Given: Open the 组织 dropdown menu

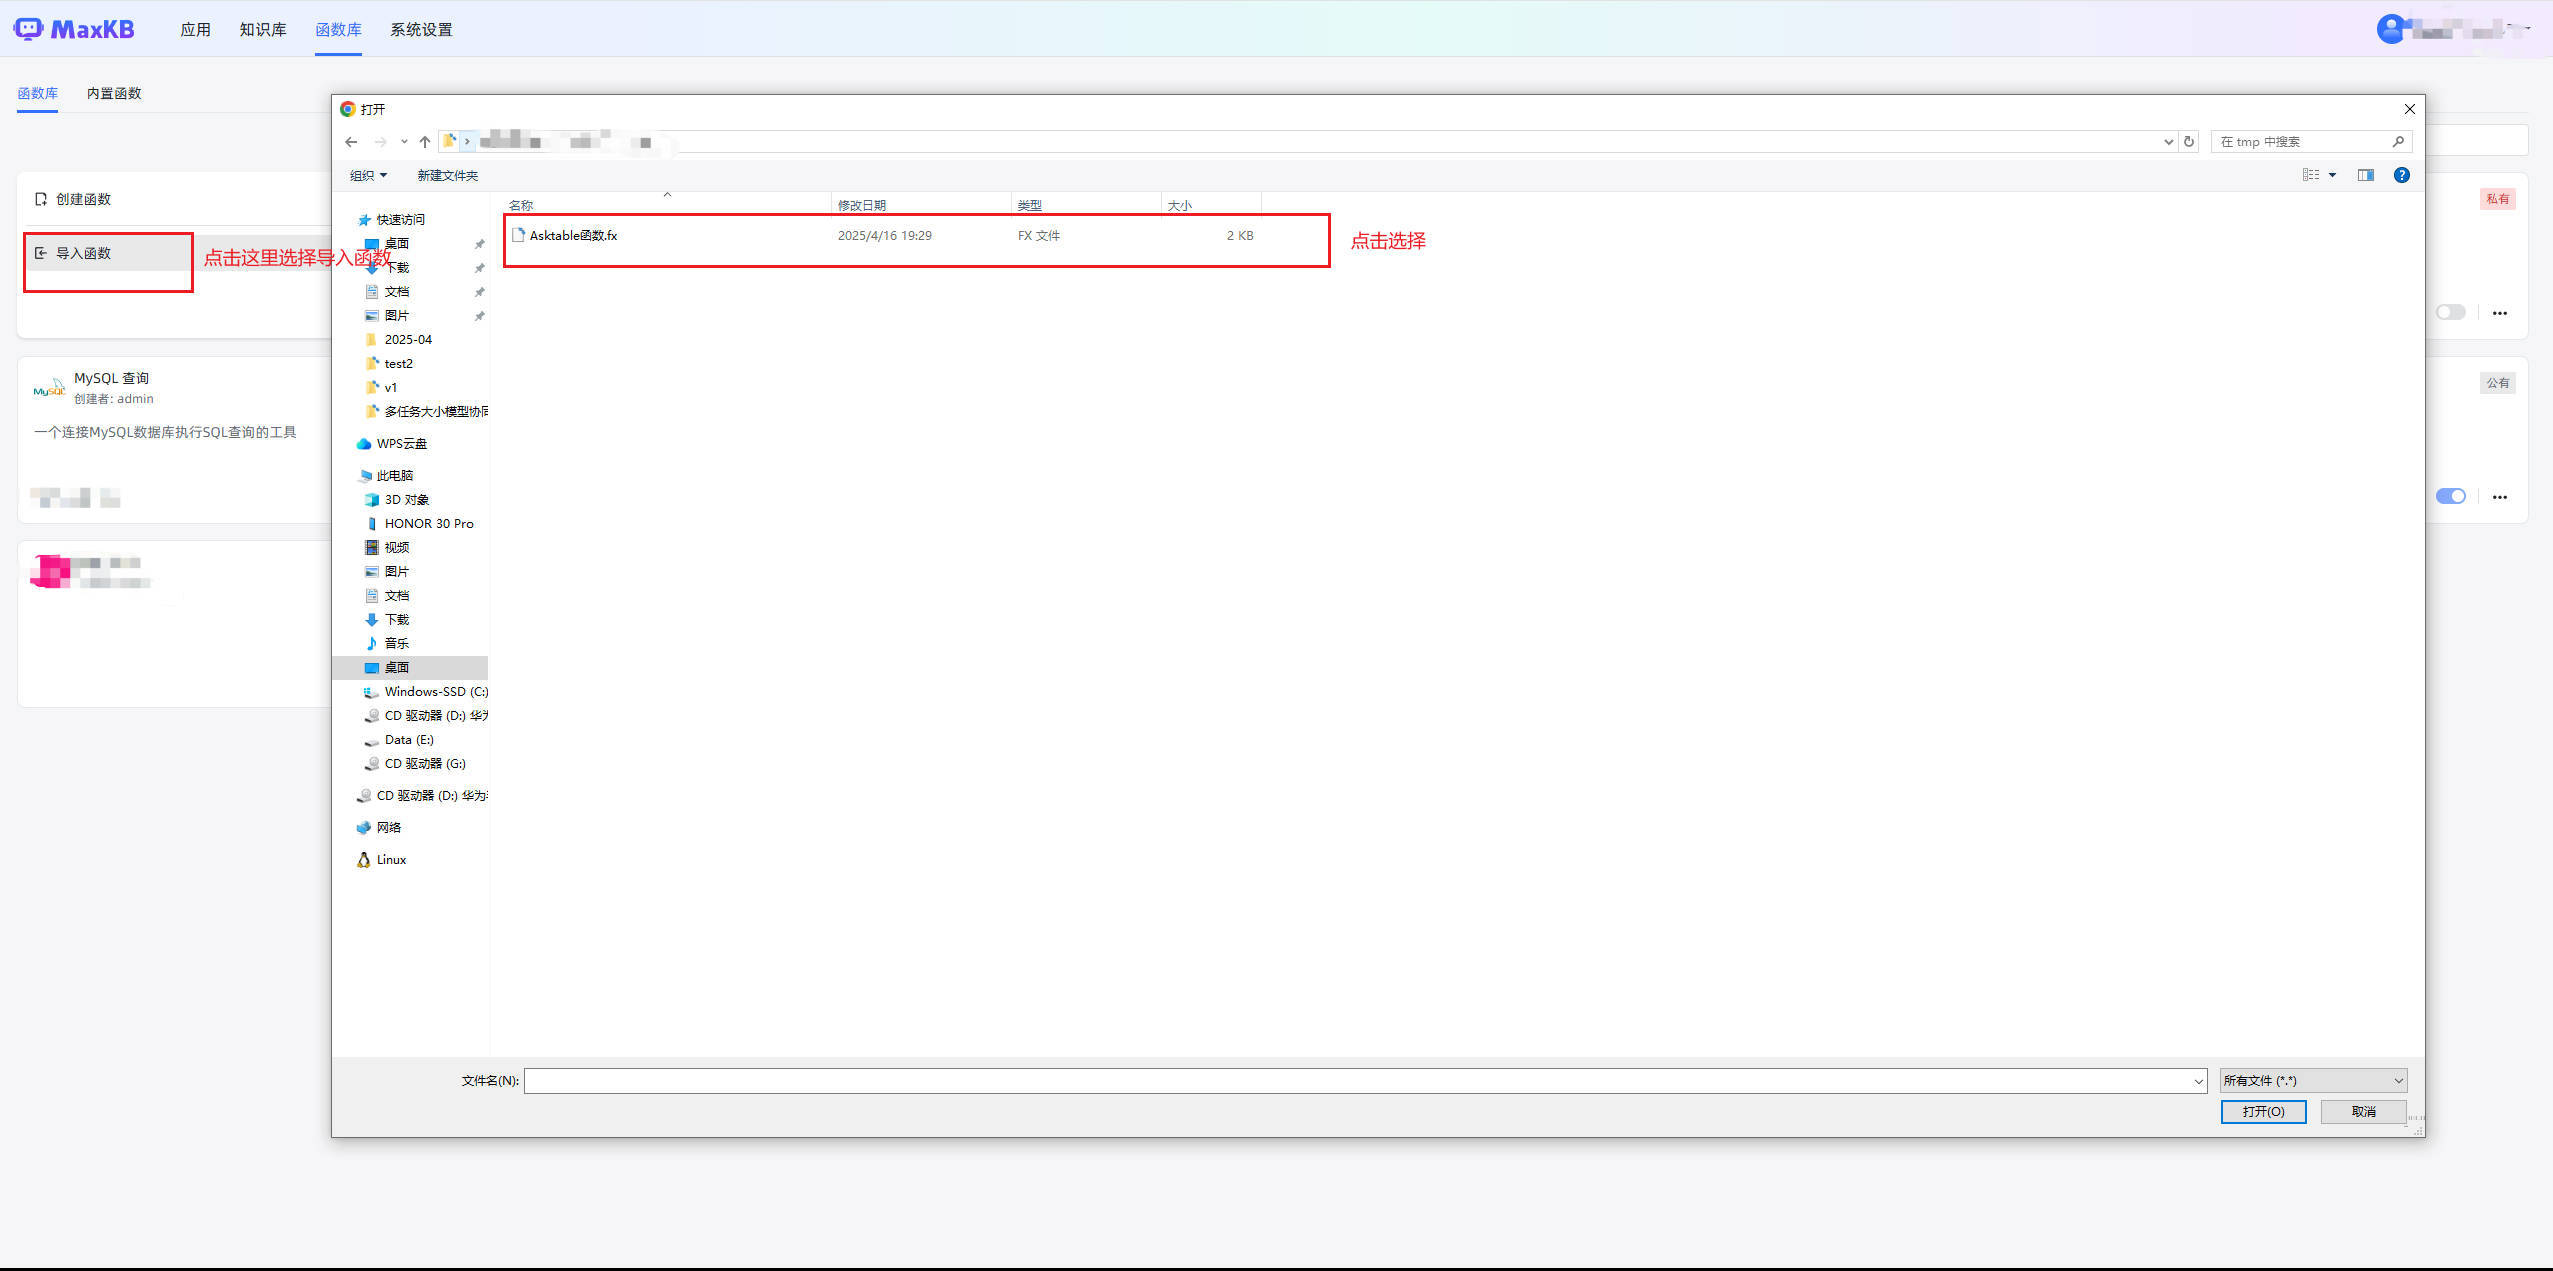Looking at the screenshot, I should (368, 176).
